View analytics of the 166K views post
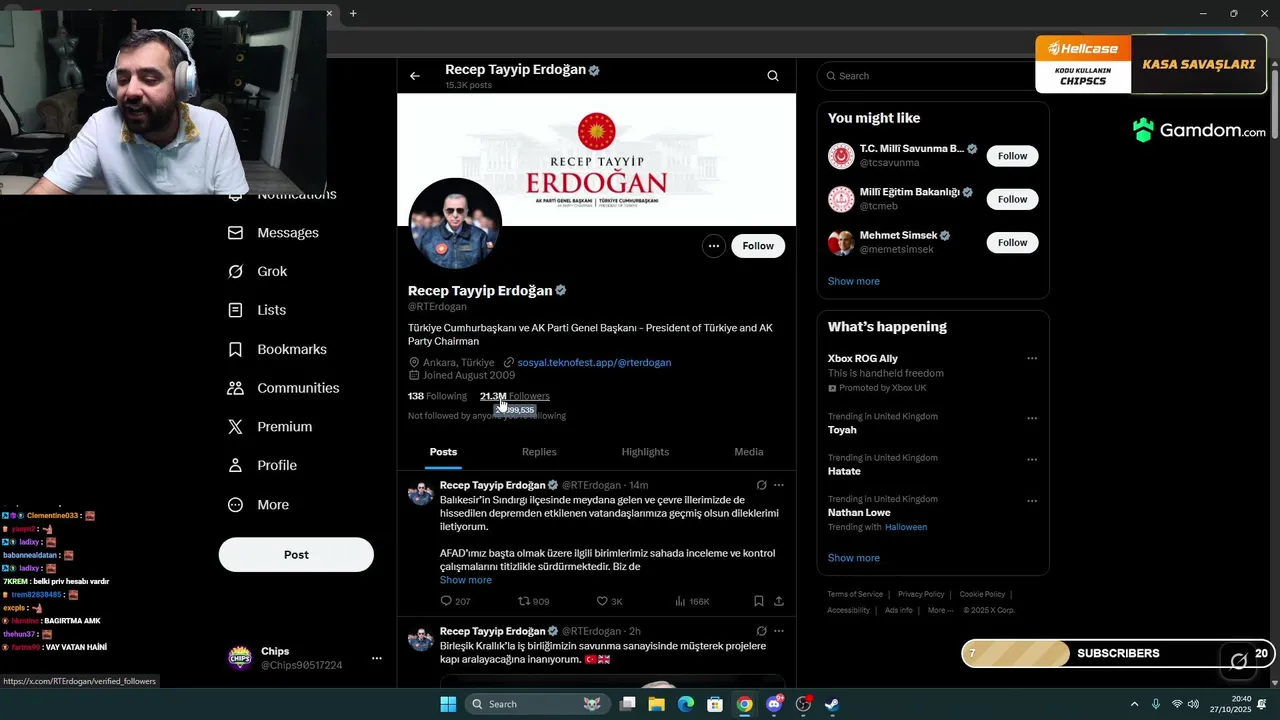Viewport: 1280px width, 720px height. [x=692, y=601]
